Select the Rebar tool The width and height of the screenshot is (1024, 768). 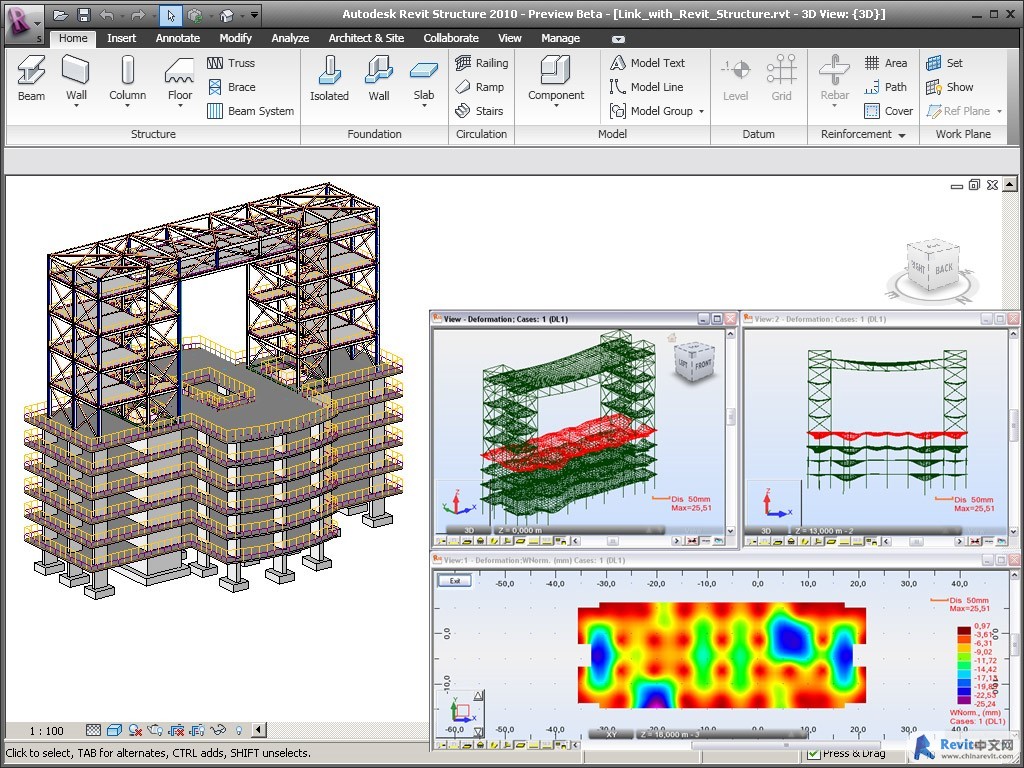[835, 79]
